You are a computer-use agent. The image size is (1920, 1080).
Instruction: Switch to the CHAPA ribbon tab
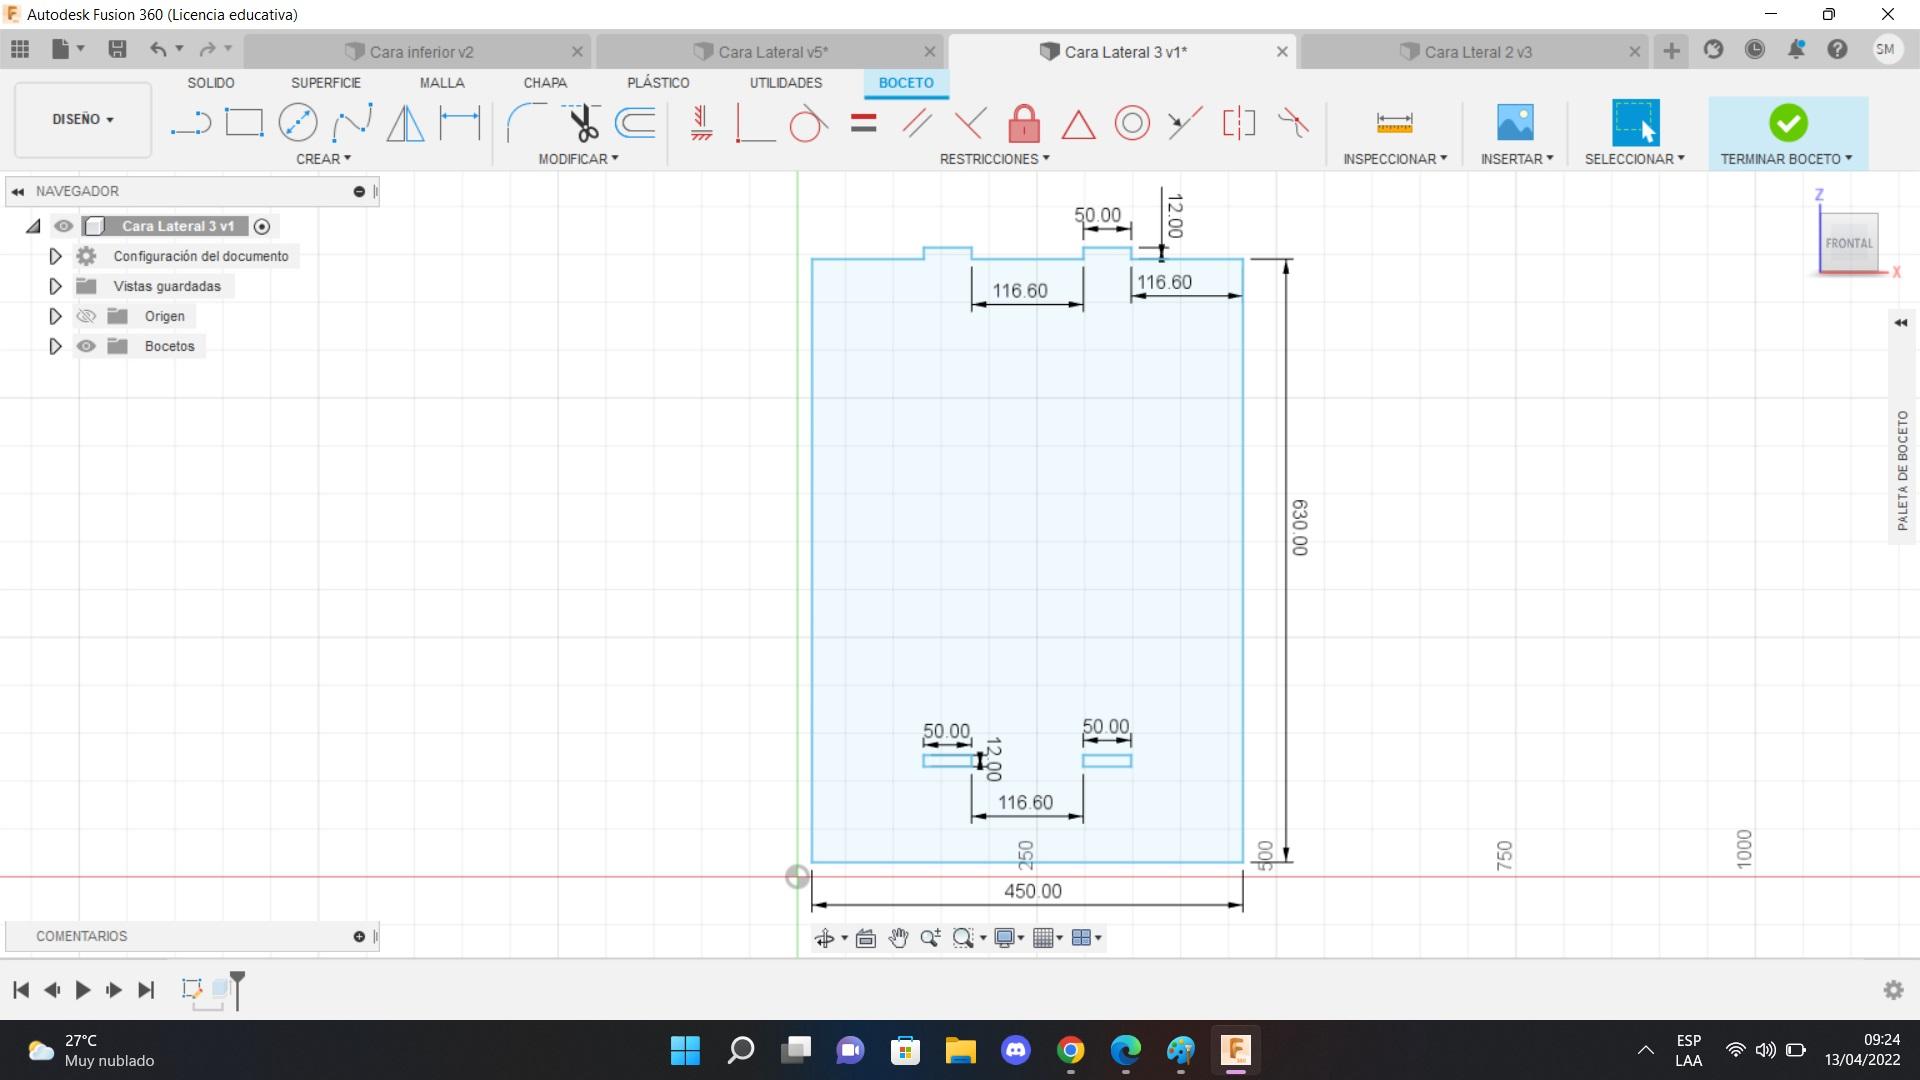545,83
